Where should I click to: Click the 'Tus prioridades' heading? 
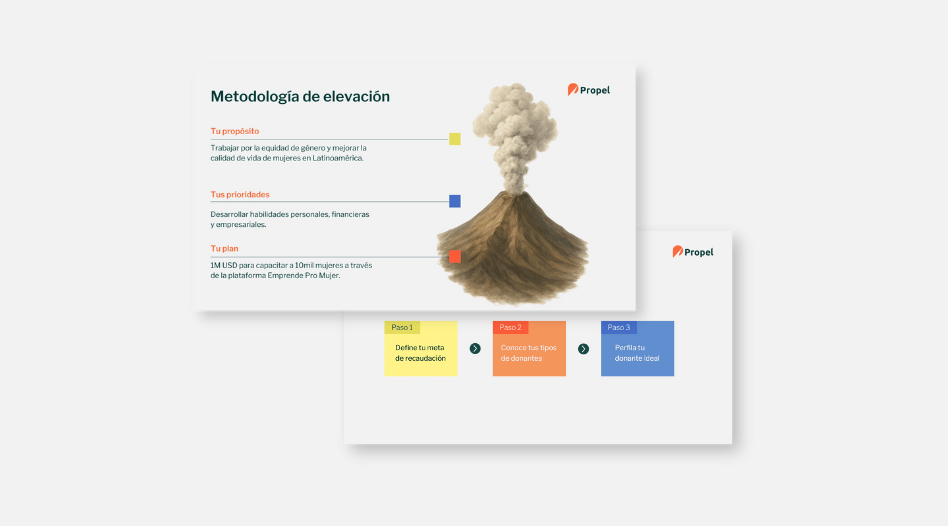[240, 195]
